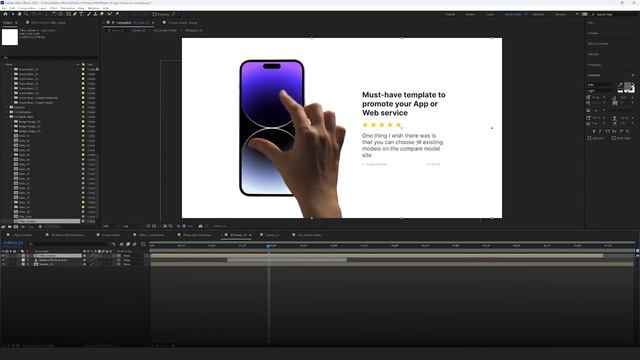The width and height of the screenshot is (640, 360).
Task: Click Wallpaper_01 in the composition breadcrumb
Action: point(193,30)
